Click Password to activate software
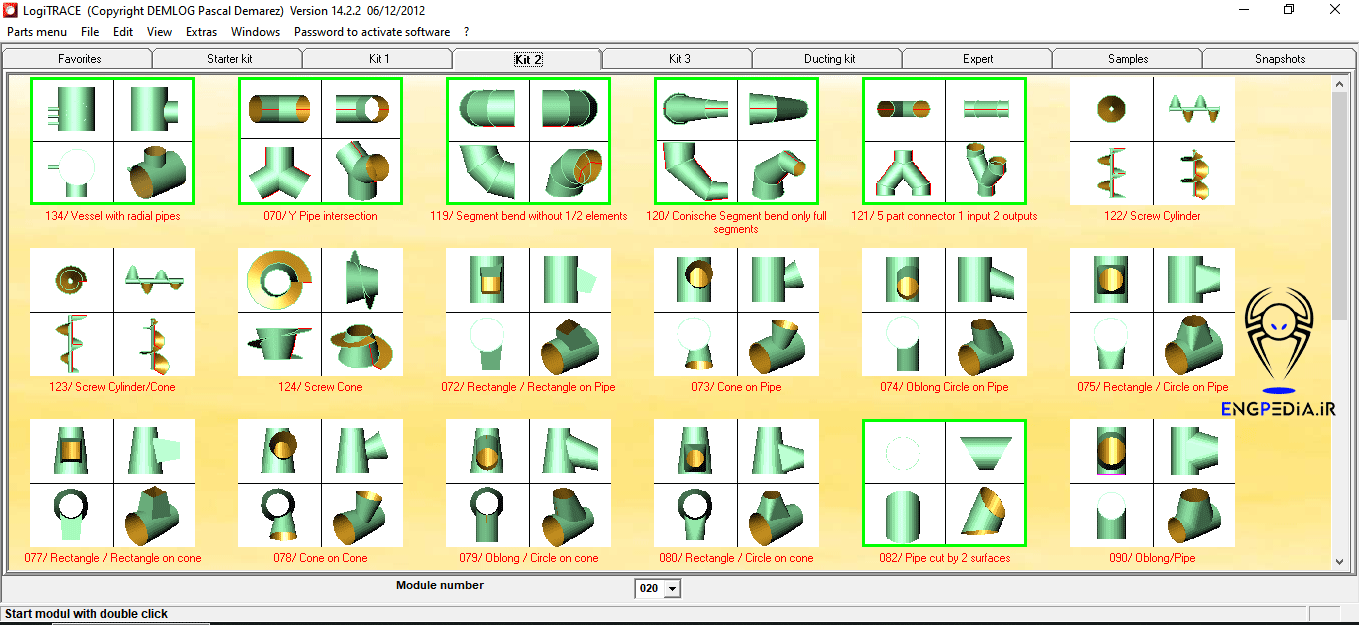This screenshot has height=625, width=1359. (371, 32)
